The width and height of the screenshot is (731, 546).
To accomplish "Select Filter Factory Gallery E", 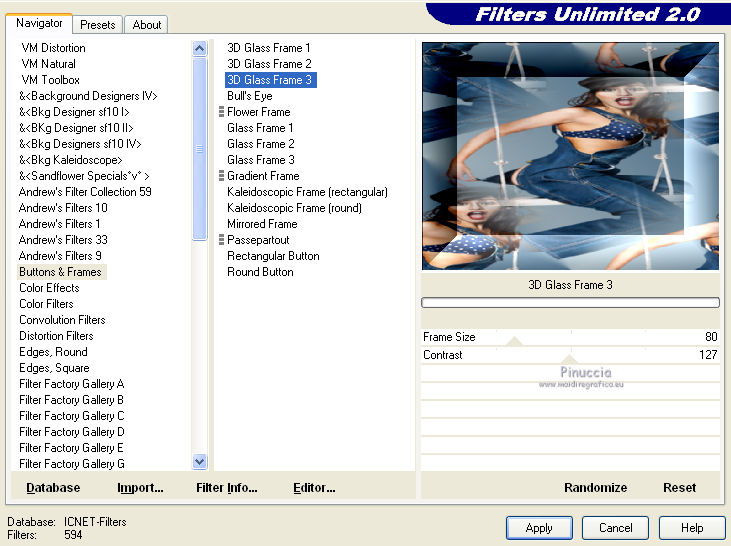I will (71, 448).
